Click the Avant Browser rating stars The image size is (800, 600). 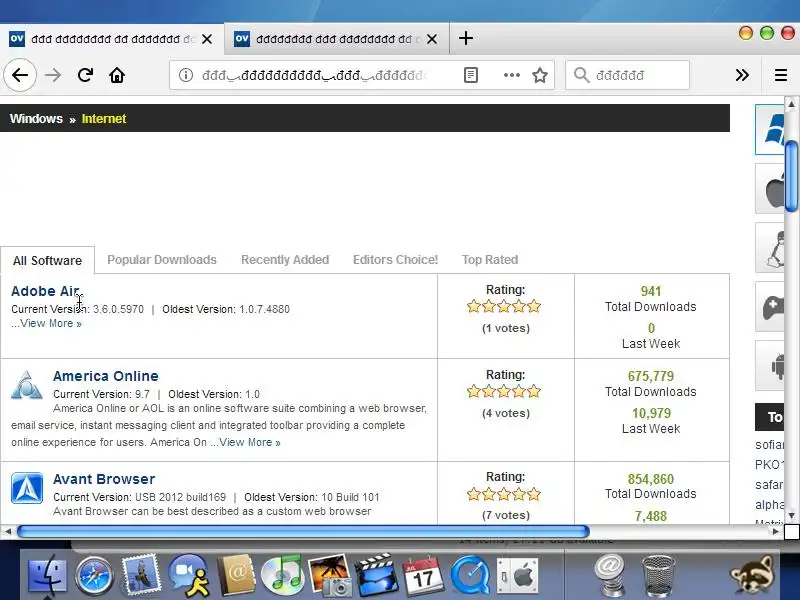coord(504,494)
